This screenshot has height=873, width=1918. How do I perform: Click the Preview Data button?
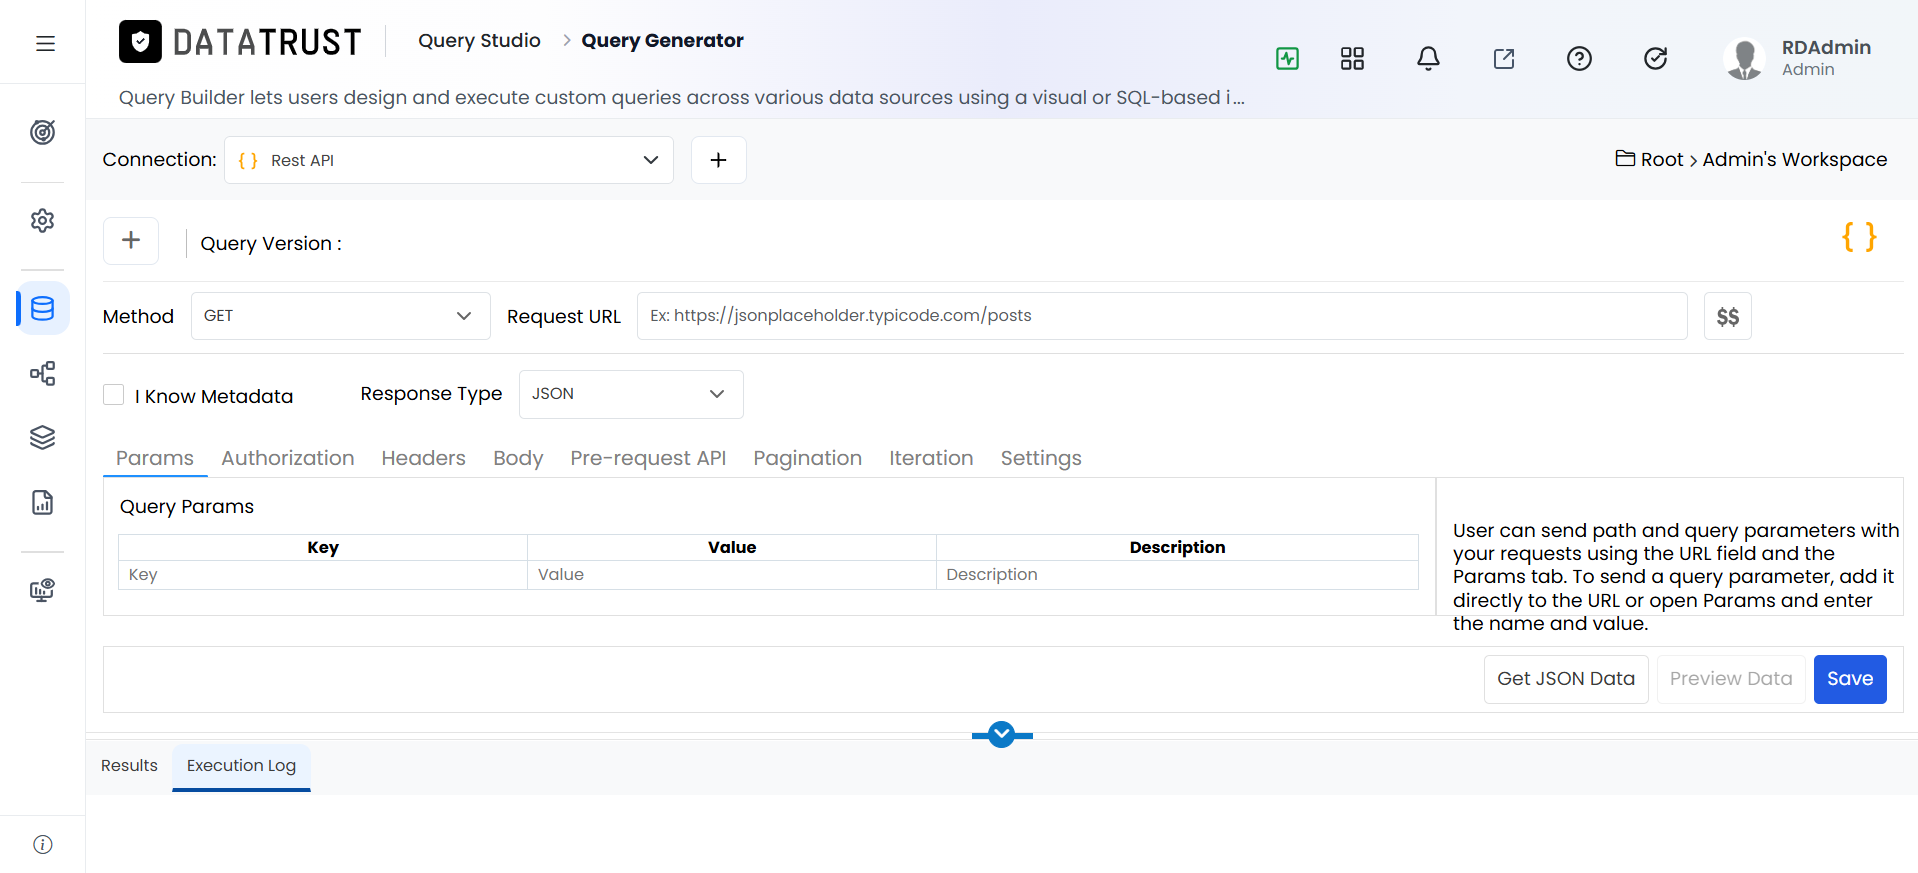point(1731,679)
